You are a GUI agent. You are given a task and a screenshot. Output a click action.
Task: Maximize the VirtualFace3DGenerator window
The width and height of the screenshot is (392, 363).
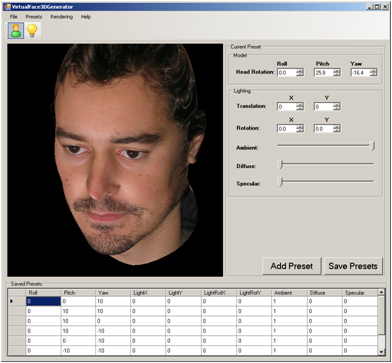click(x=376, y=7)
